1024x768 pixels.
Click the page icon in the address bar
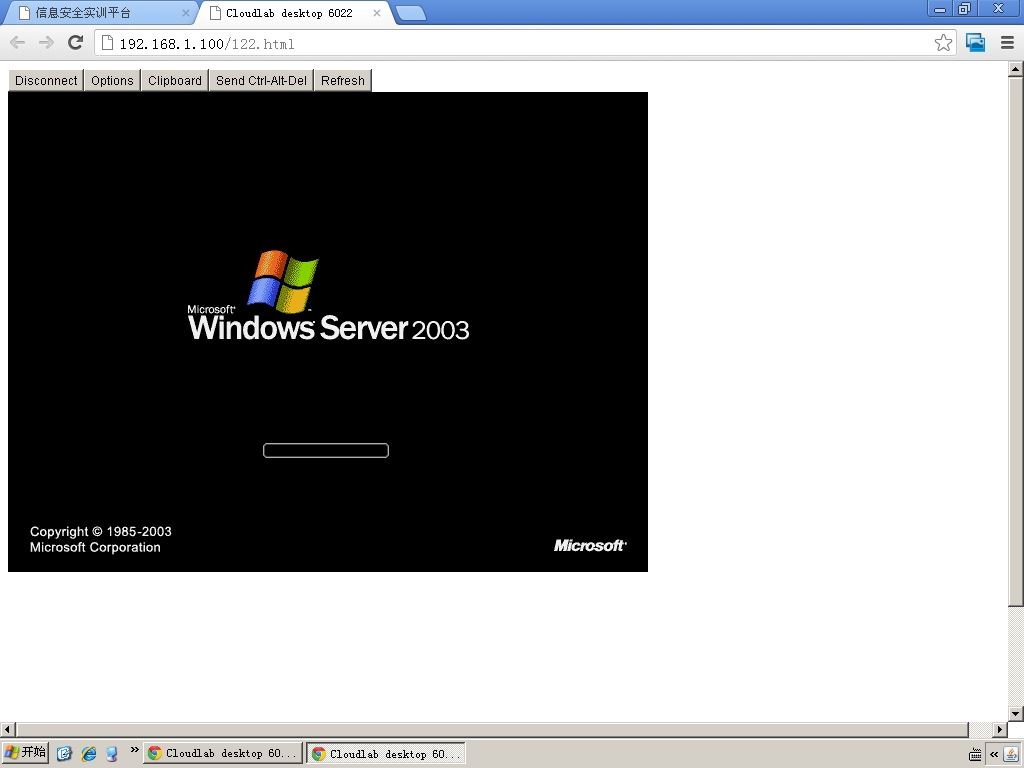107,43
